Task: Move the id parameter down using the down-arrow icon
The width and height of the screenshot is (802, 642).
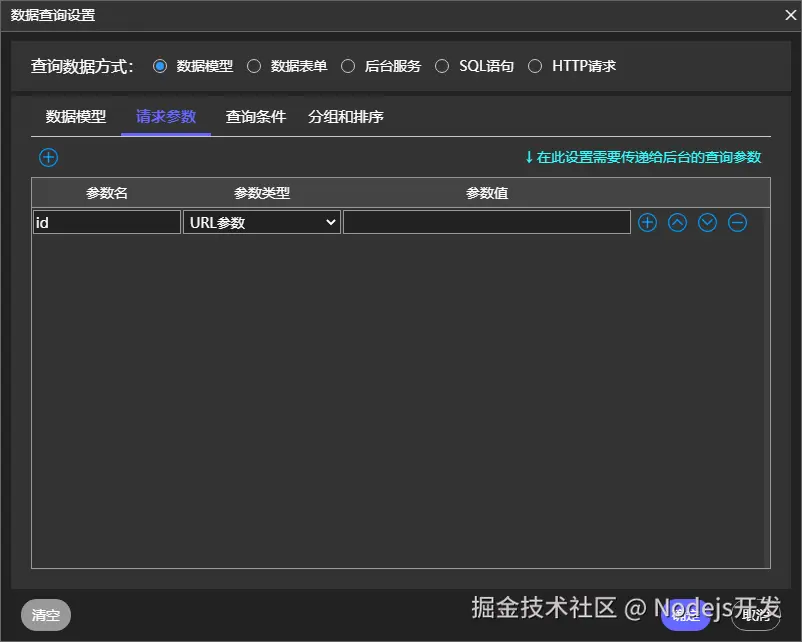Action: (707, 222)
